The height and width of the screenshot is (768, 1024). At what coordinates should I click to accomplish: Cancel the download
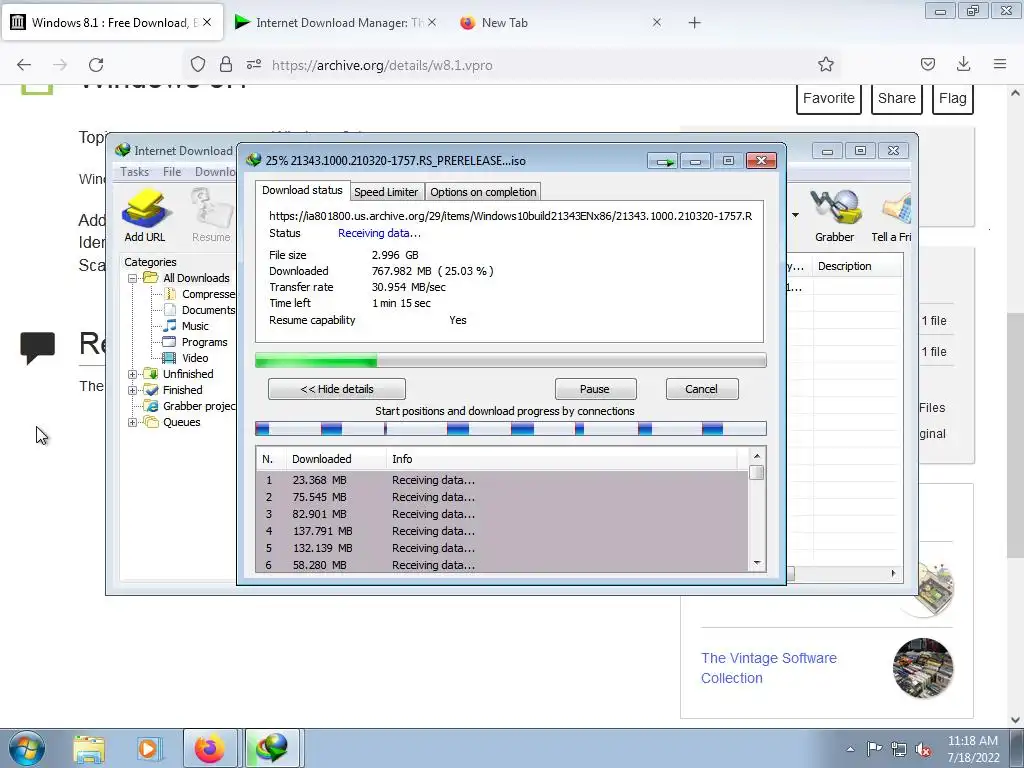click(702, 389)
